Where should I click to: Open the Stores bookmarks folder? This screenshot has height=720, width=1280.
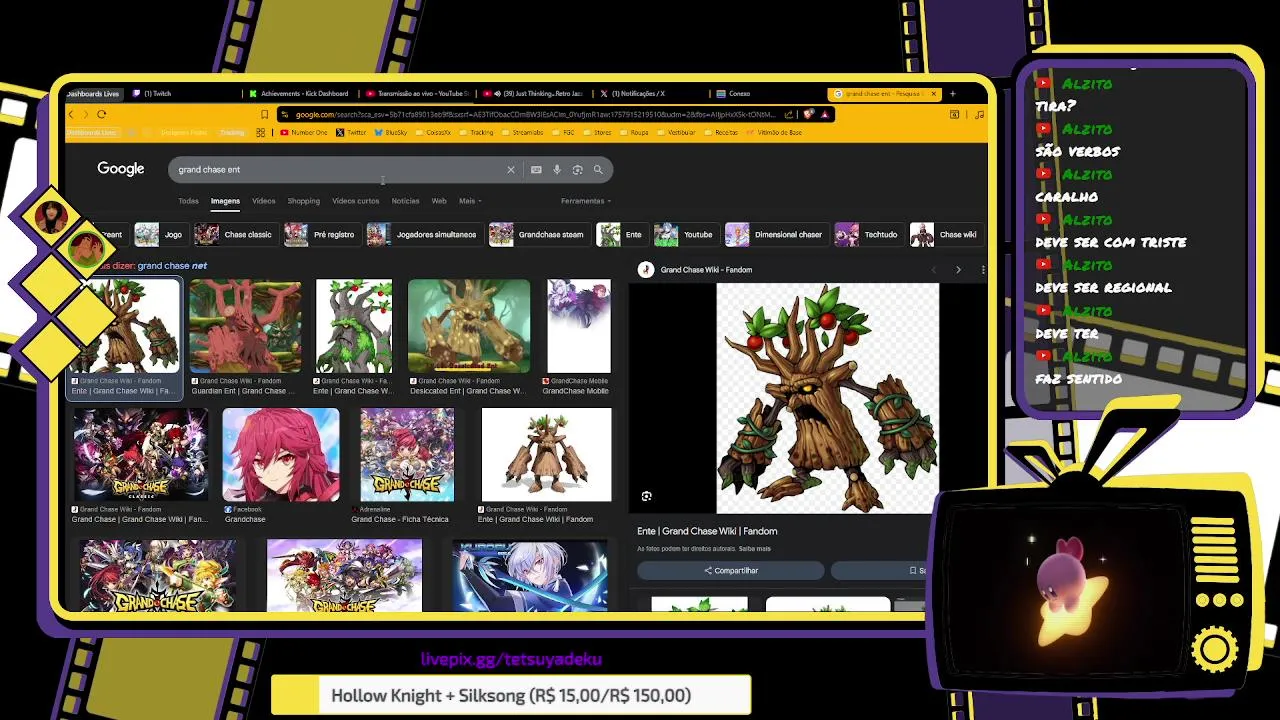tap(597, 132)
